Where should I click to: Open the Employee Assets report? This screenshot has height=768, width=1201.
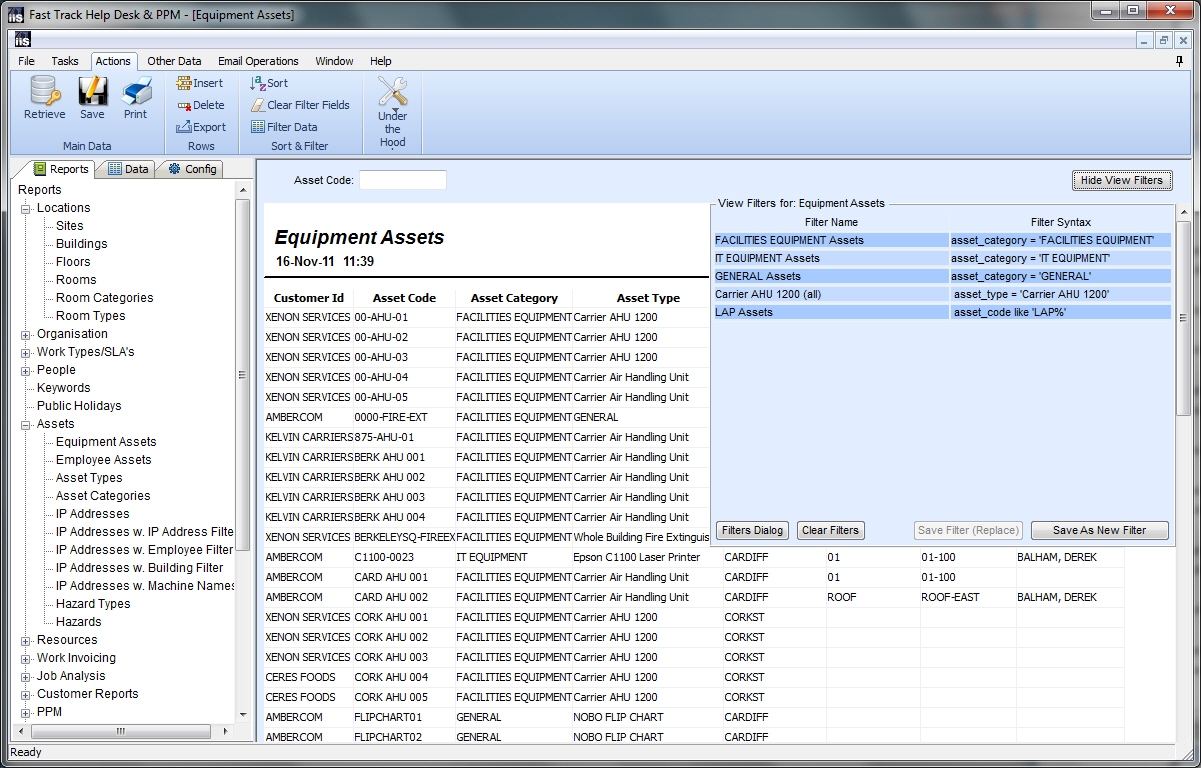tap(104, 460)
